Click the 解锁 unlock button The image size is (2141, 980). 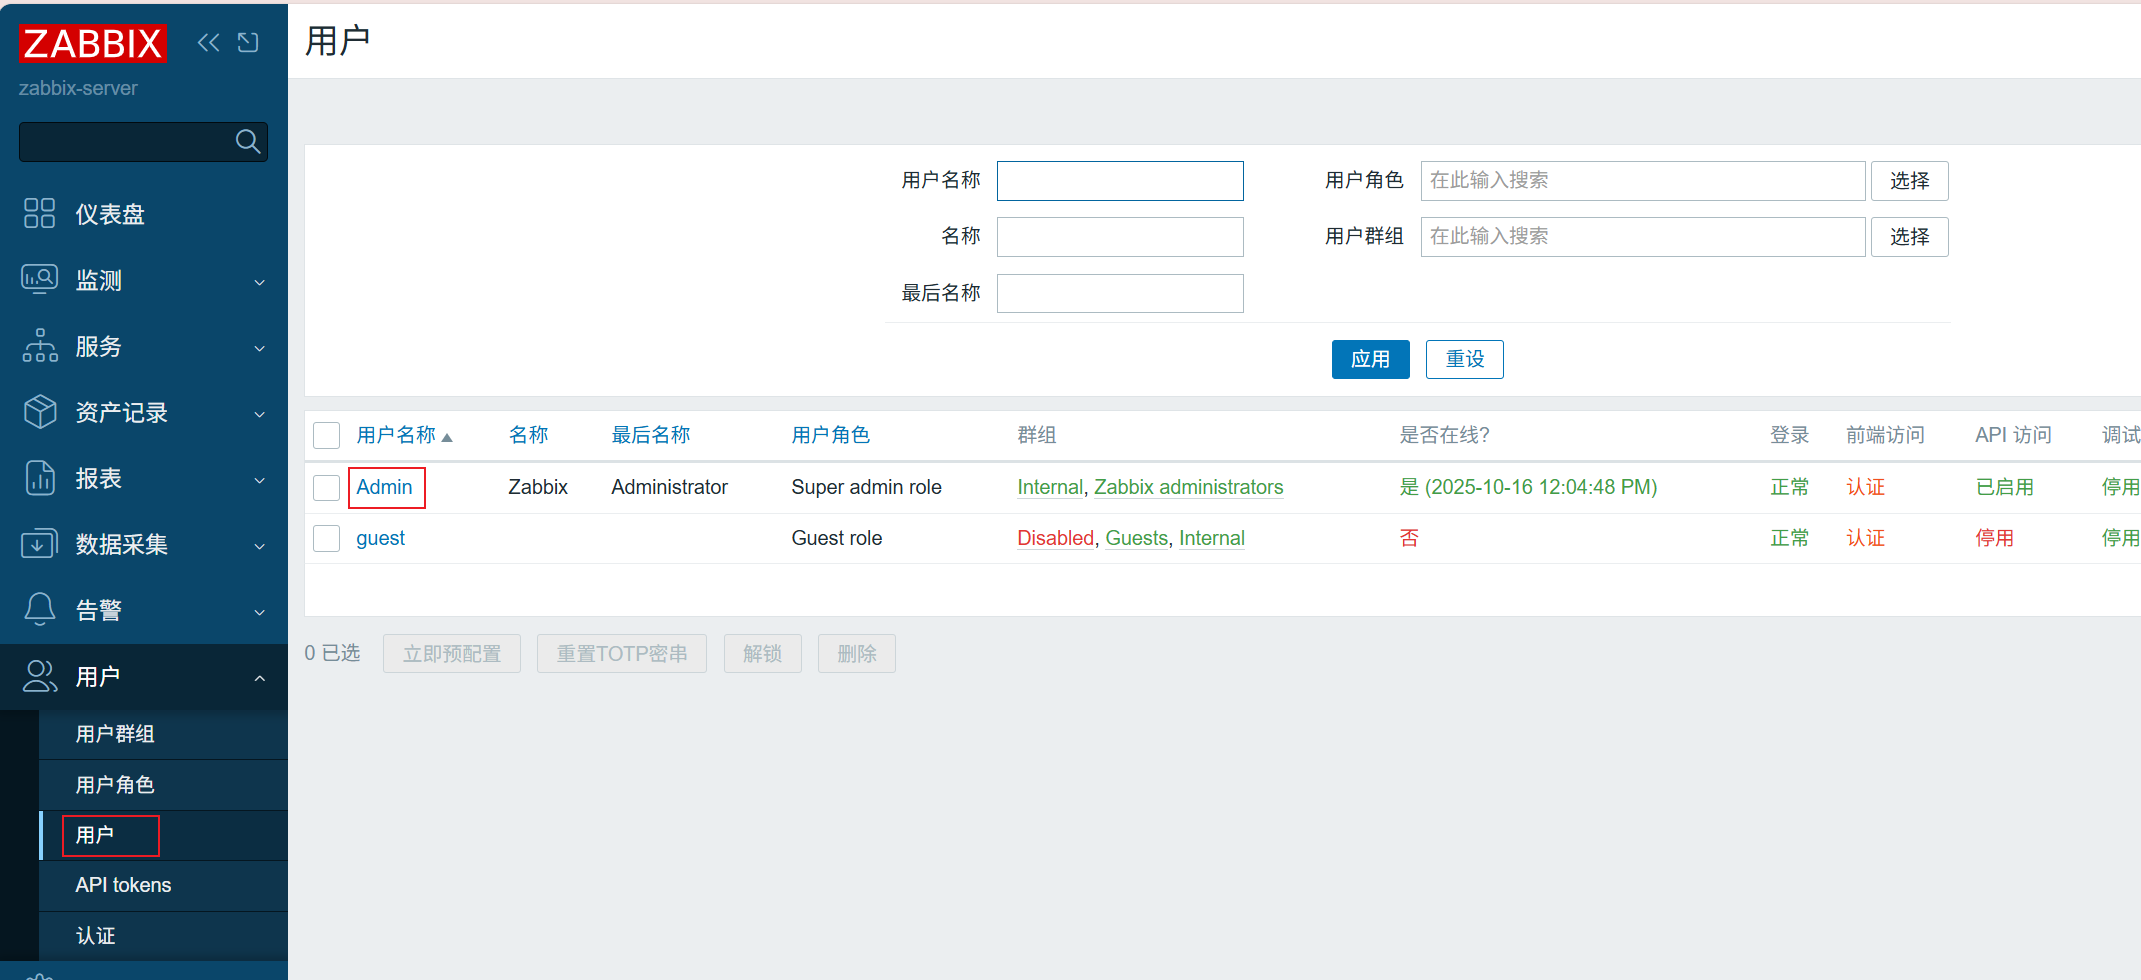(762, 654)
